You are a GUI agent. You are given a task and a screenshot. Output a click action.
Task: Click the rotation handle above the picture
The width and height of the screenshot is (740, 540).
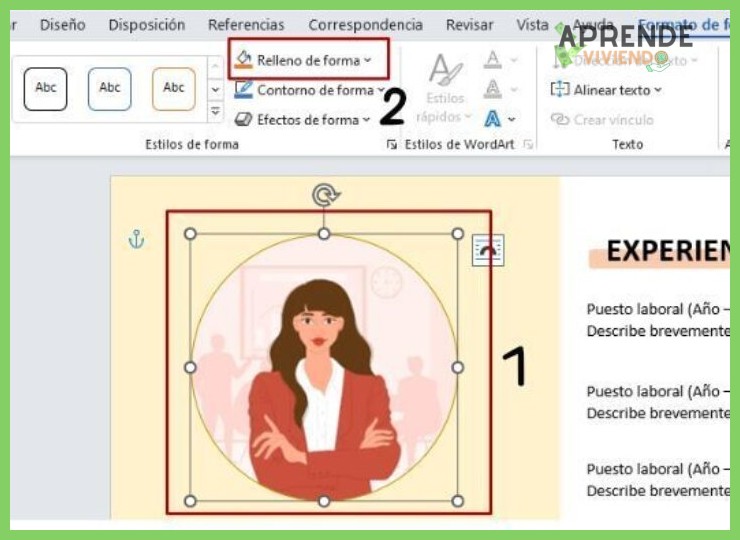[x=325, y=195]
